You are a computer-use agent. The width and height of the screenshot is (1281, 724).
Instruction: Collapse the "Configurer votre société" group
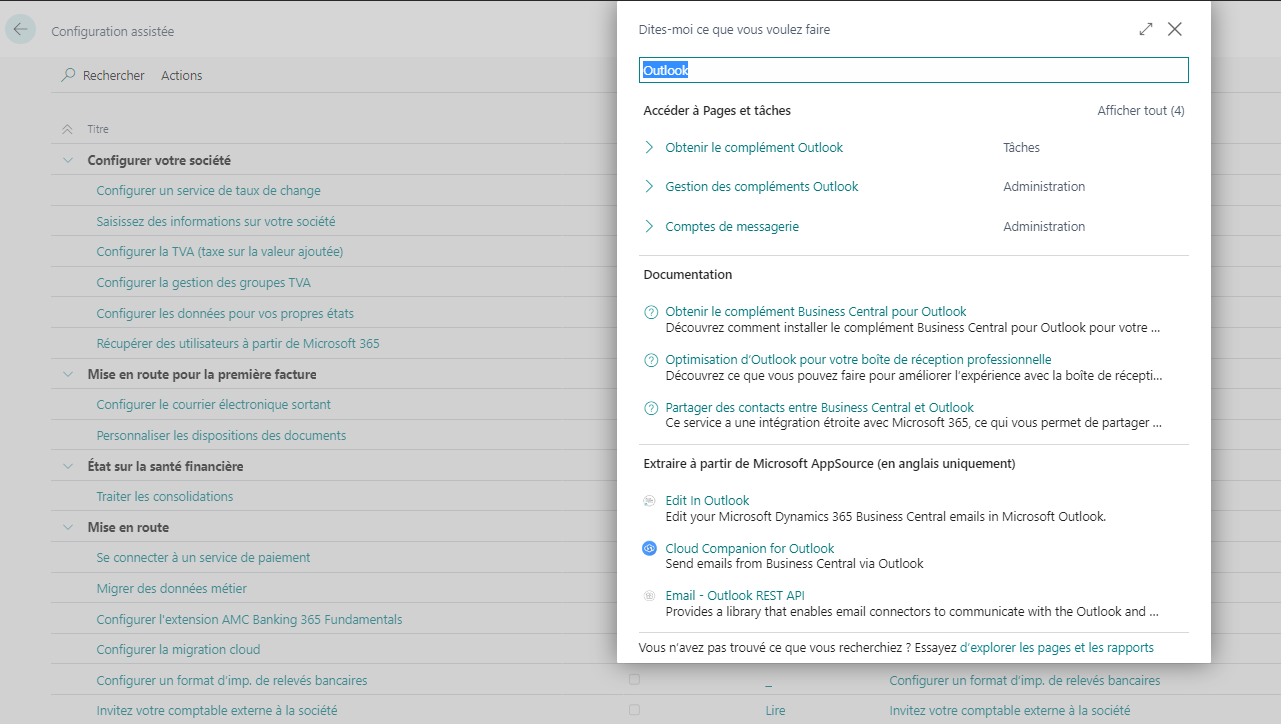coord(68,160)
